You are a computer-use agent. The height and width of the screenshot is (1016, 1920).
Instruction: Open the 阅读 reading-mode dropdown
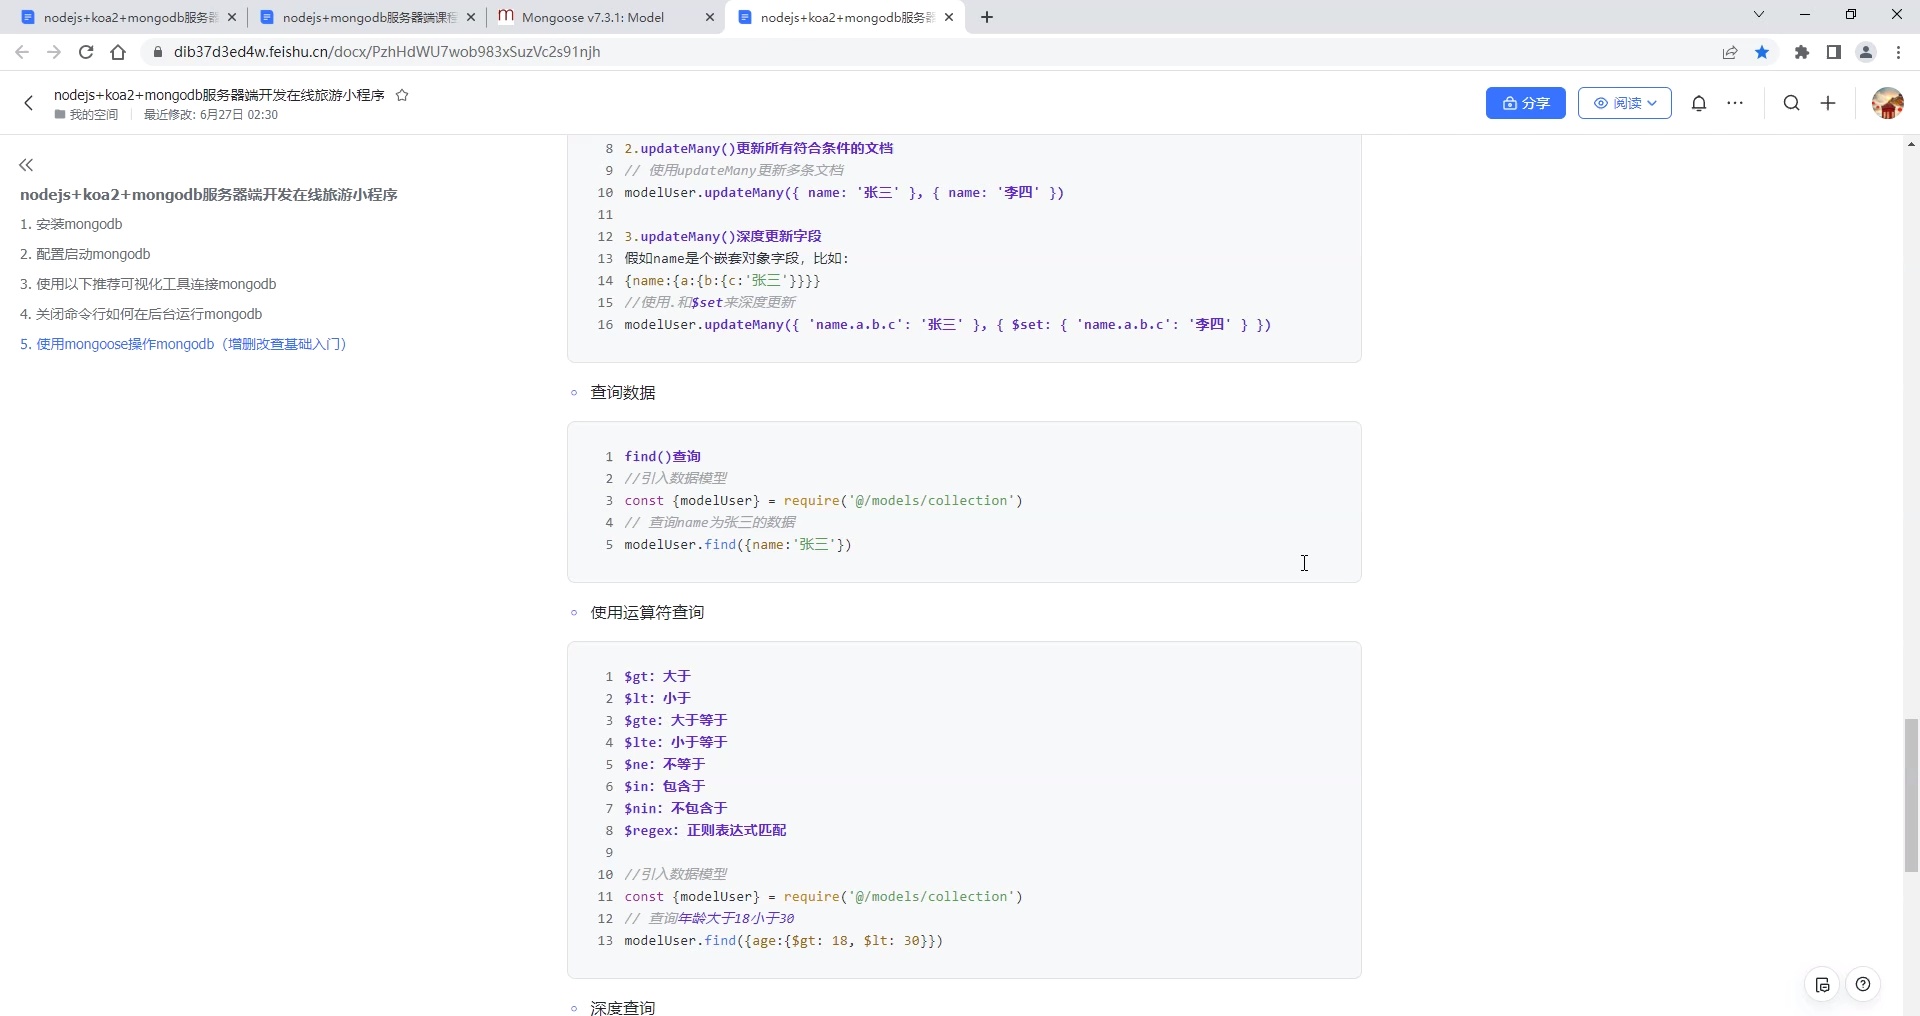pos(1623,103)
